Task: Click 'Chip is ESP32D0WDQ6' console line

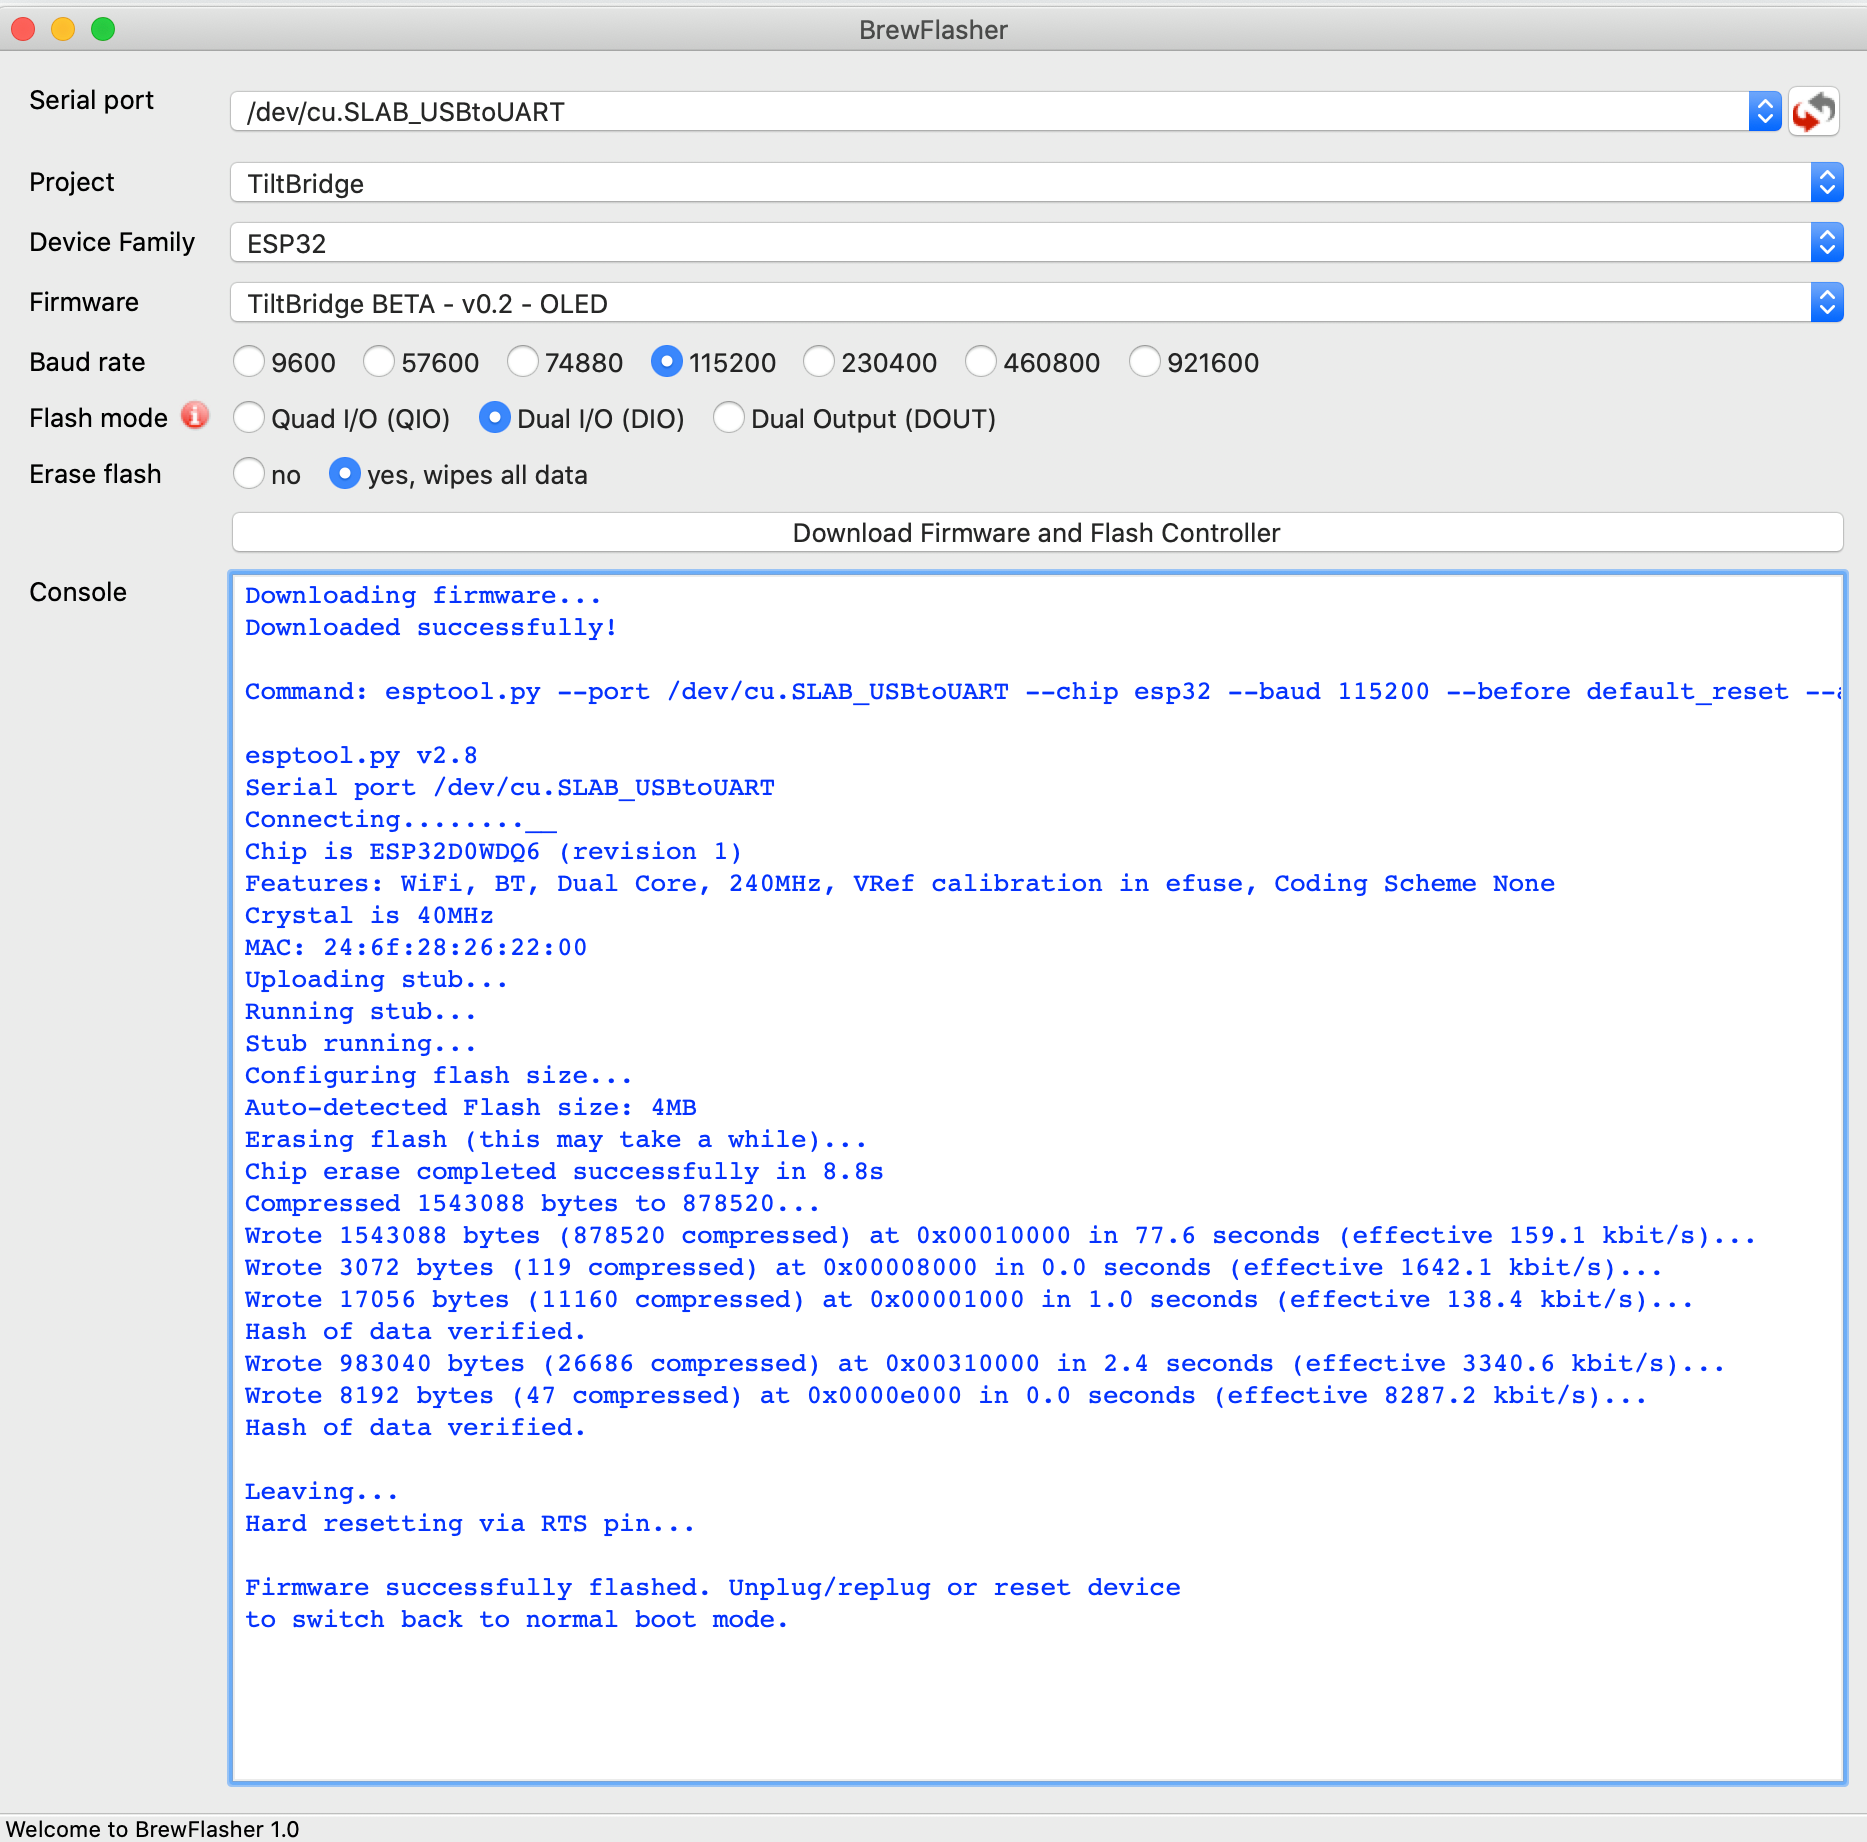Action: point(493,852)
